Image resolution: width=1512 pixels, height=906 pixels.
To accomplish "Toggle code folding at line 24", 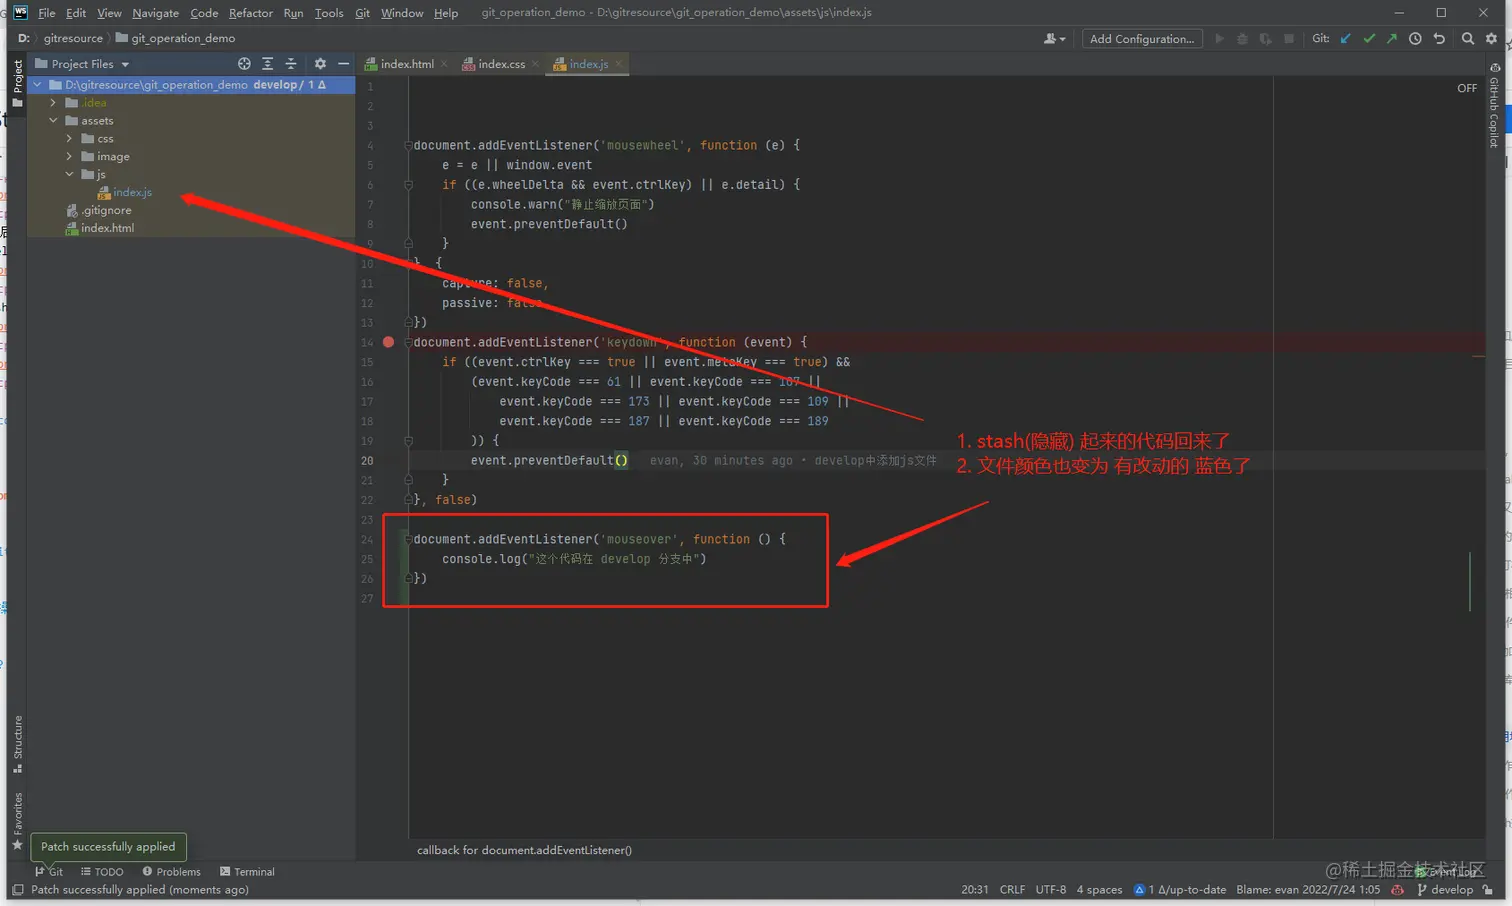I will tap(408, 539).
